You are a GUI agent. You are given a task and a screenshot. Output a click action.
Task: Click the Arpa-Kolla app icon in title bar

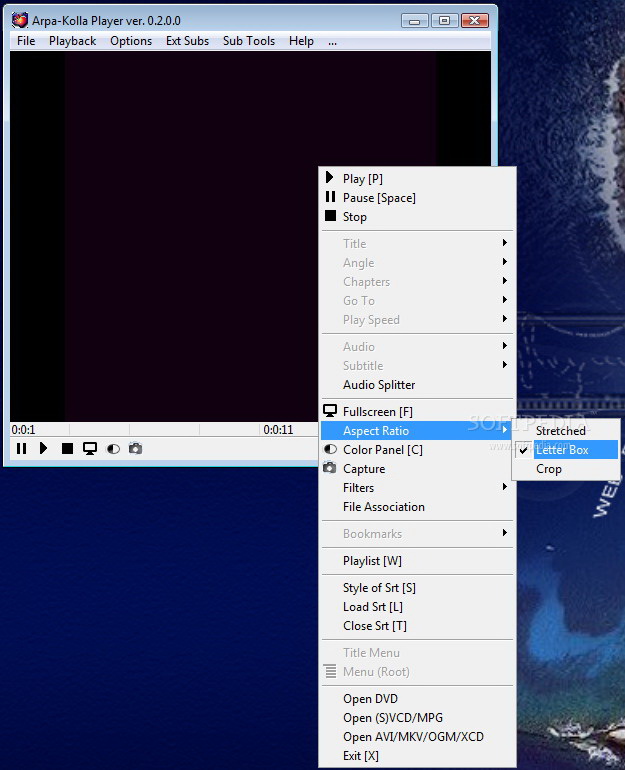tap(20, 20)
